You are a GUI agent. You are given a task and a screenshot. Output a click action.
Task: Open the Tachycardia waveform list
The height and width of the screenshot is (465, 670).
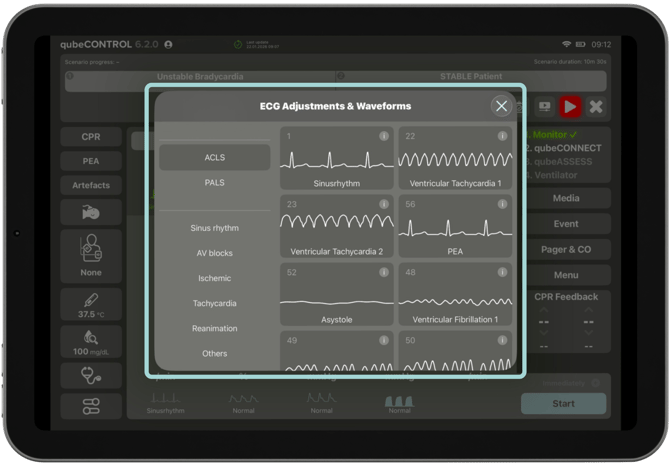215,303
